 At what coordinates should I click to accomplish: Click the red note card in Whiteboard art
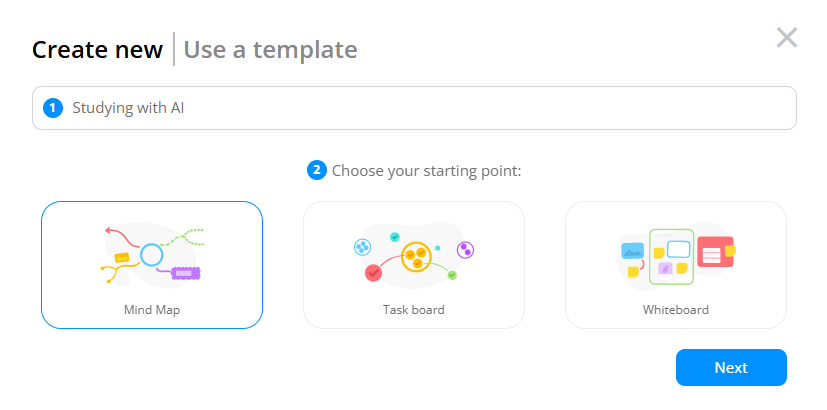pos(715,252)
